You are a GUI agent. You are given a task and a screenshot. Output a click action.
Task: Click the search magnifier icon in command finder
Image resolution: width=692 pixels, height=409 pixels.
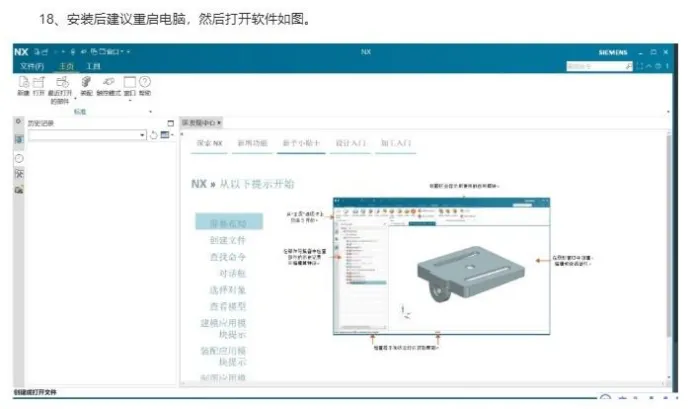click(628, 66)
